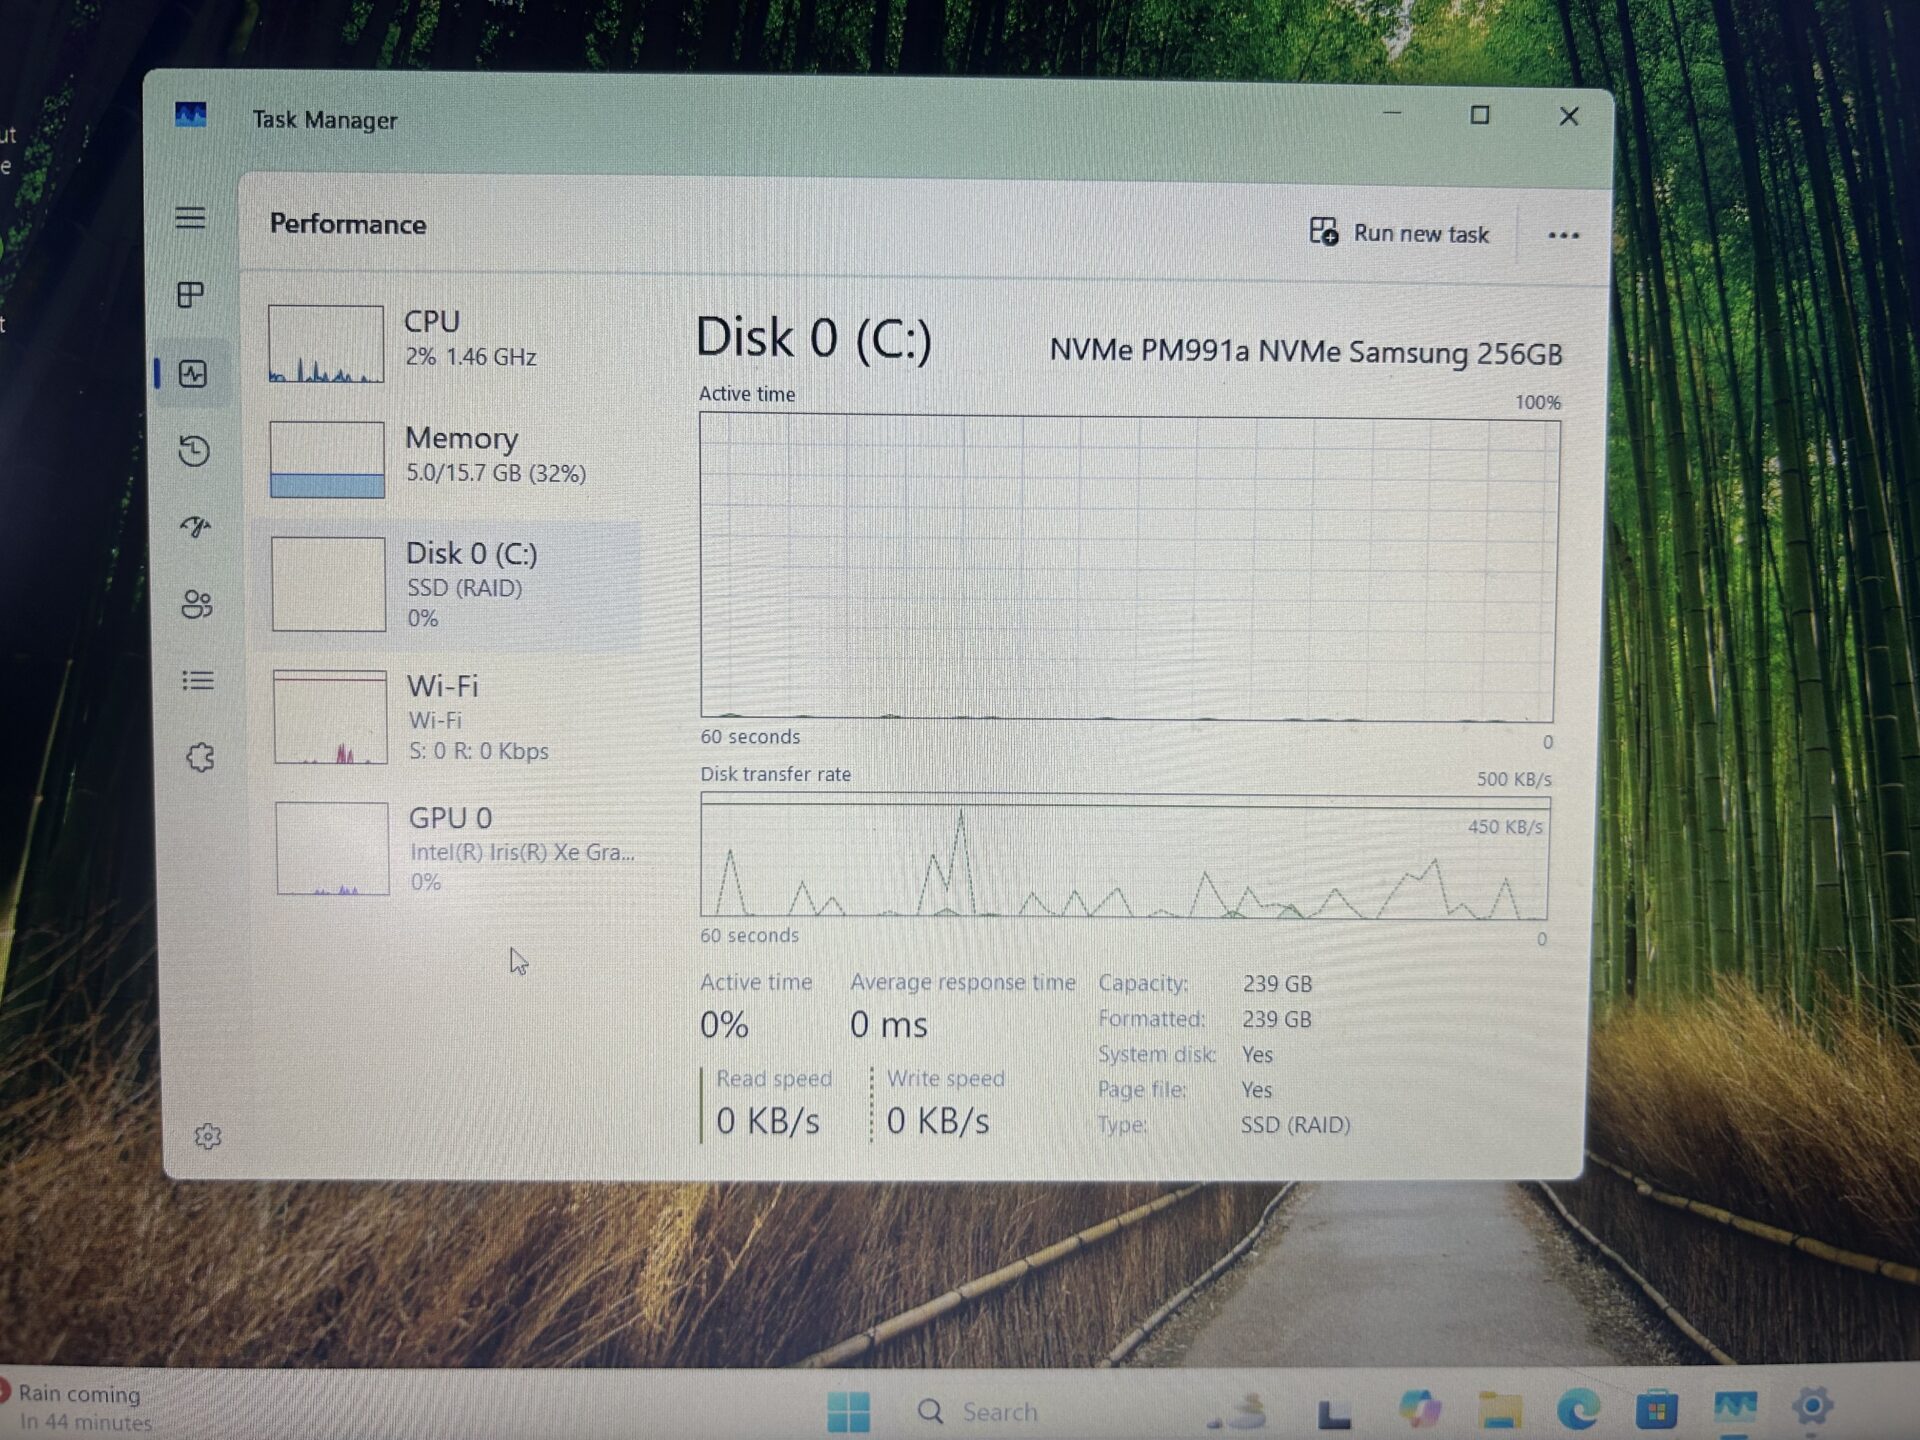Open Task Manager settings gear
Image resolution: width=1920 pixels, height=1440 pixels.
208,1136
